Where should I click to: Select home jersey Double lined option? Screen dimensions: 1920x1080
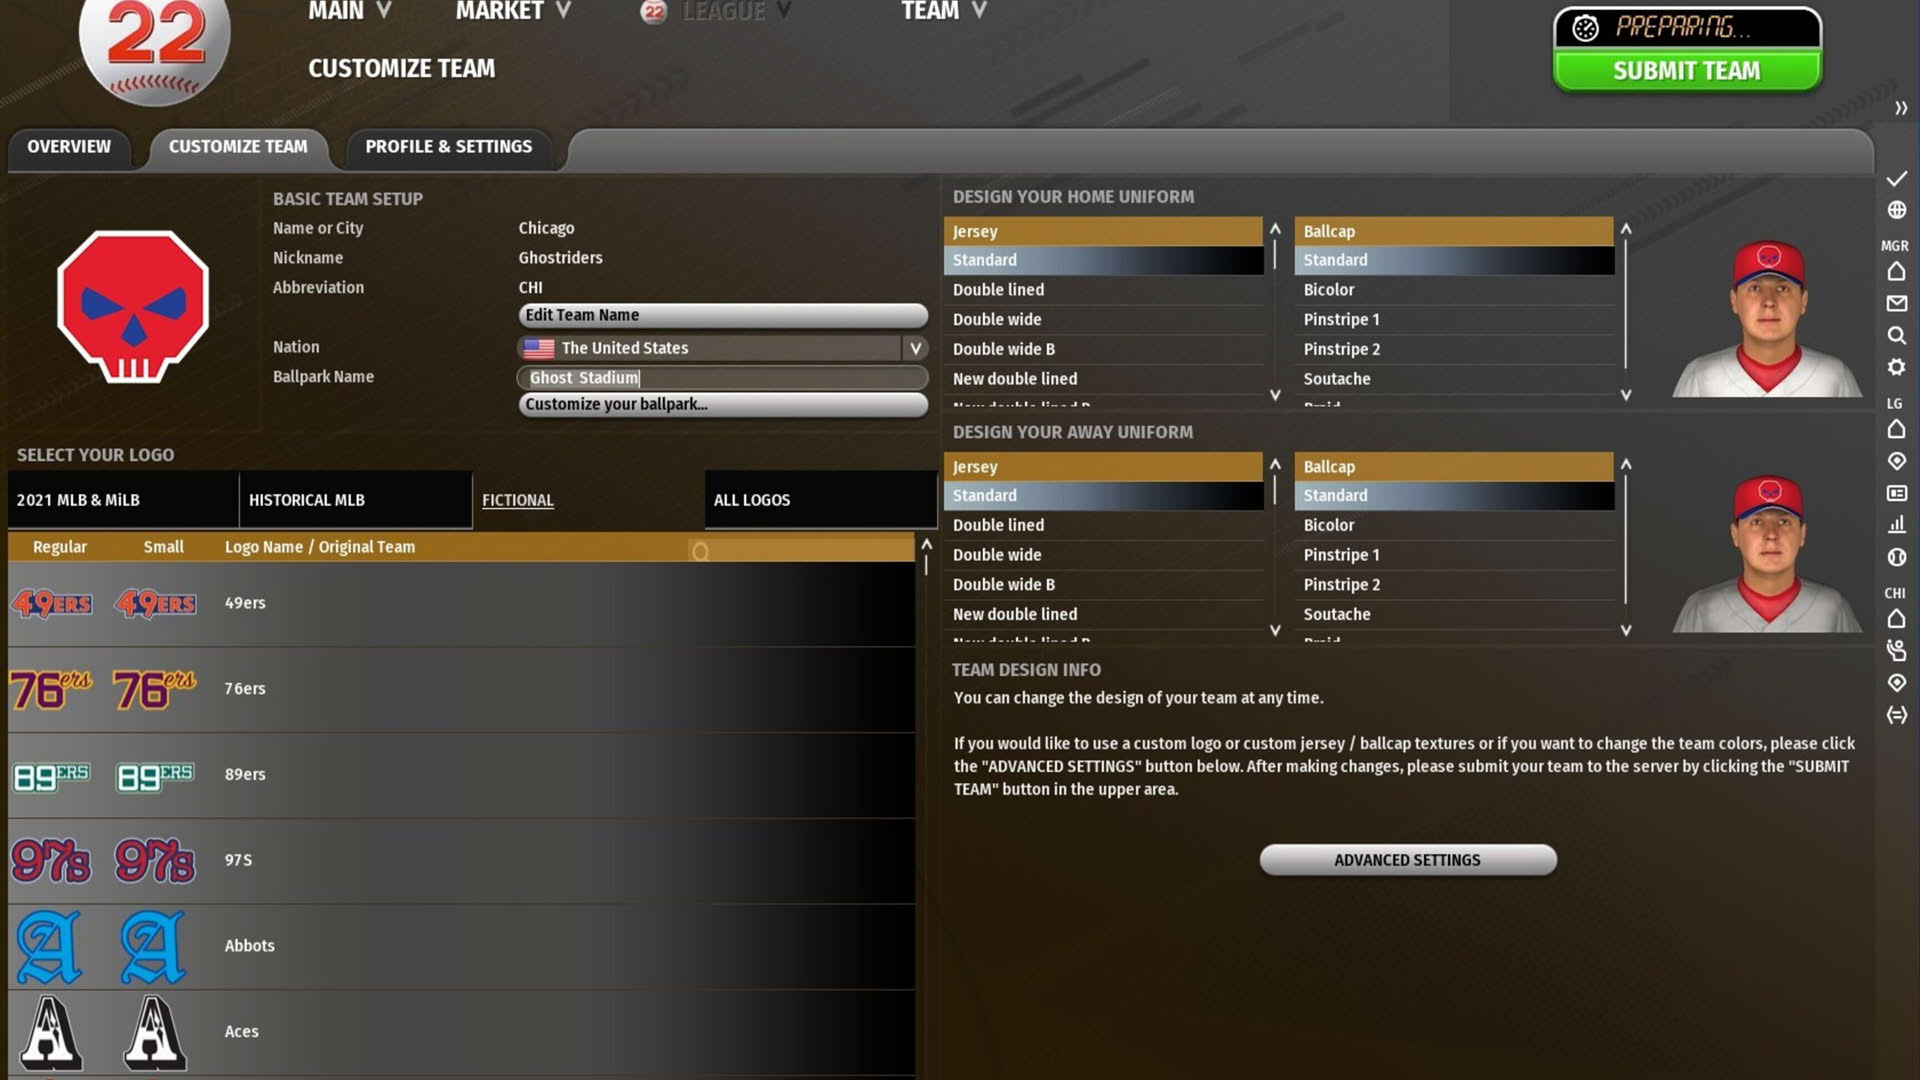(x=1103, y=290)
